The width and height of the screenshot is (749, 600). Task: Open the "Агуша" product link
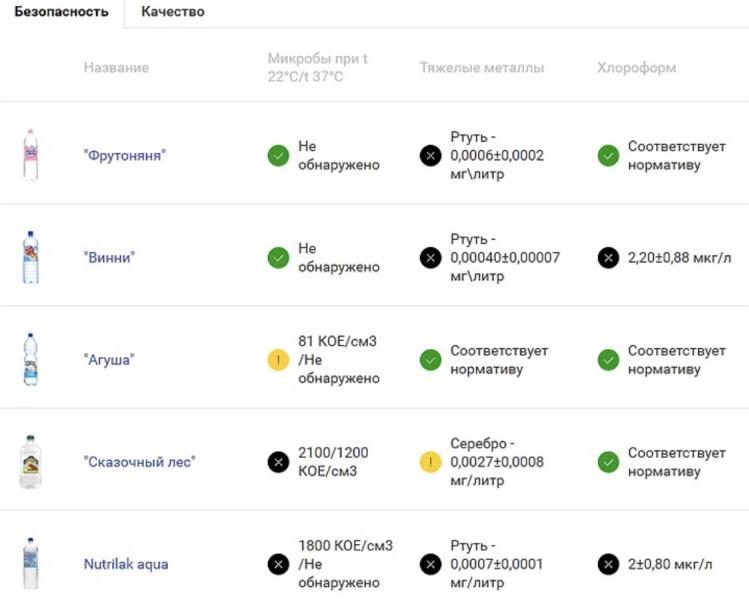(x=109, y=360)
